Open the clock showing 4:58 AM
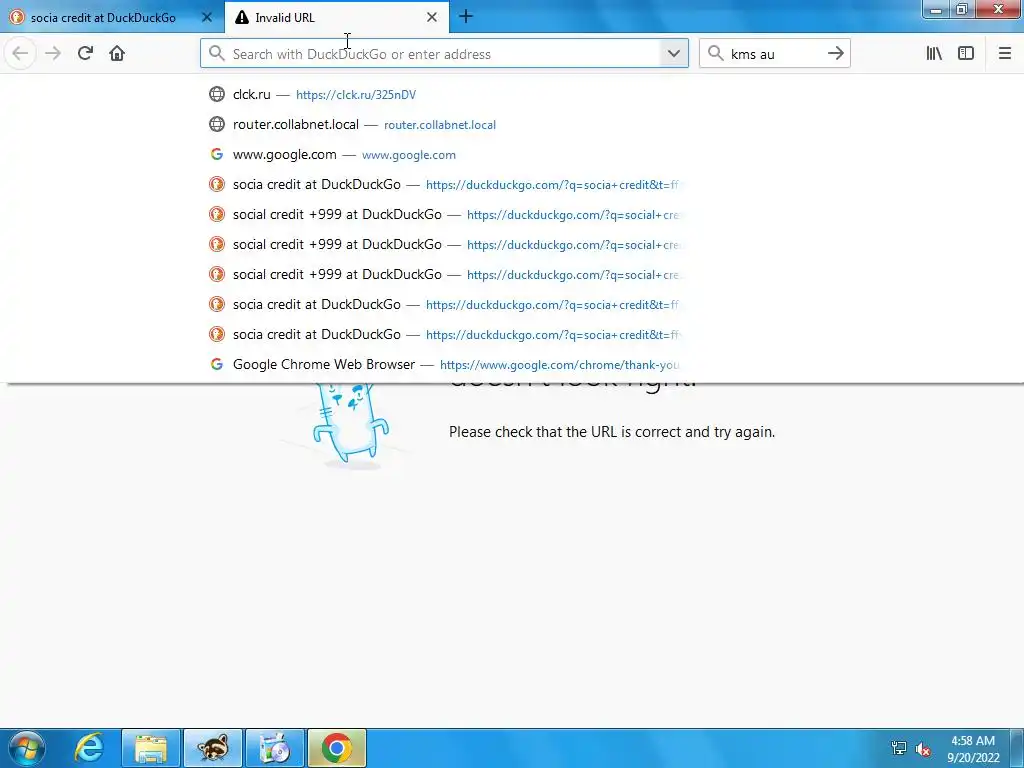 point(973,749)
